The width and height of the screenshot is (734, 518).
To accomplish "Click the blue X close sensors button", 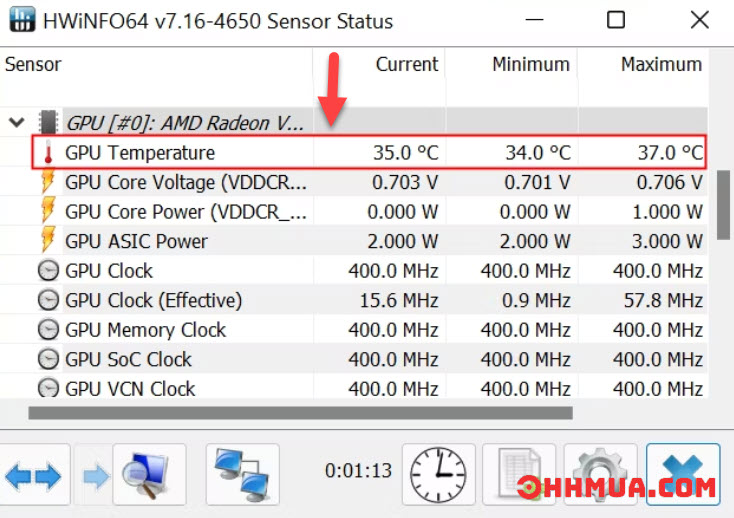I will coord(683,474).
